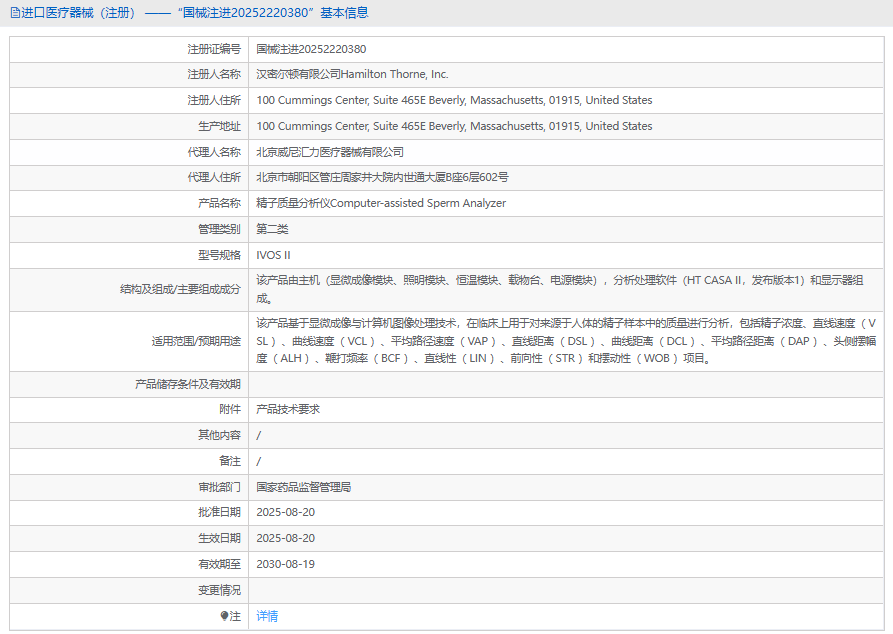This screenshot has width=893, height=634.
Task: Open the 详情 link
Action: [x=267, y=616]
